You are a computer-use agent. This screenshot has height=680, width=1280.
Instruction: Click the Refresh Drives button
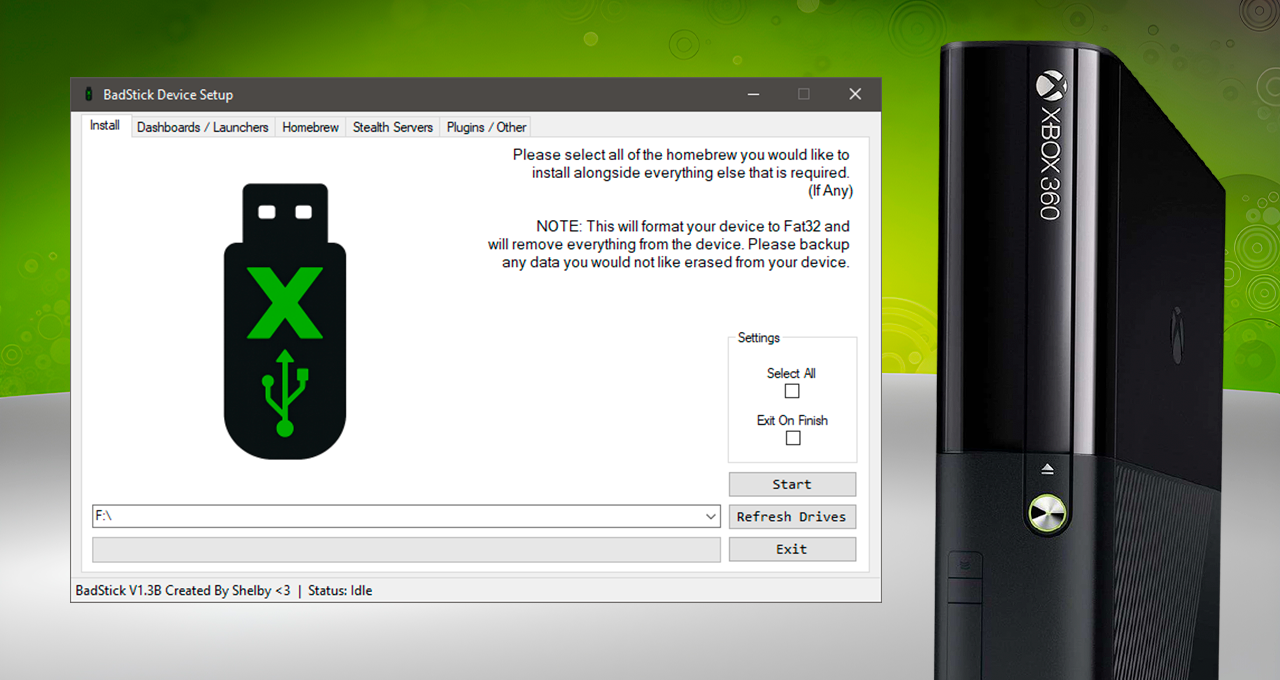(792, 517)
